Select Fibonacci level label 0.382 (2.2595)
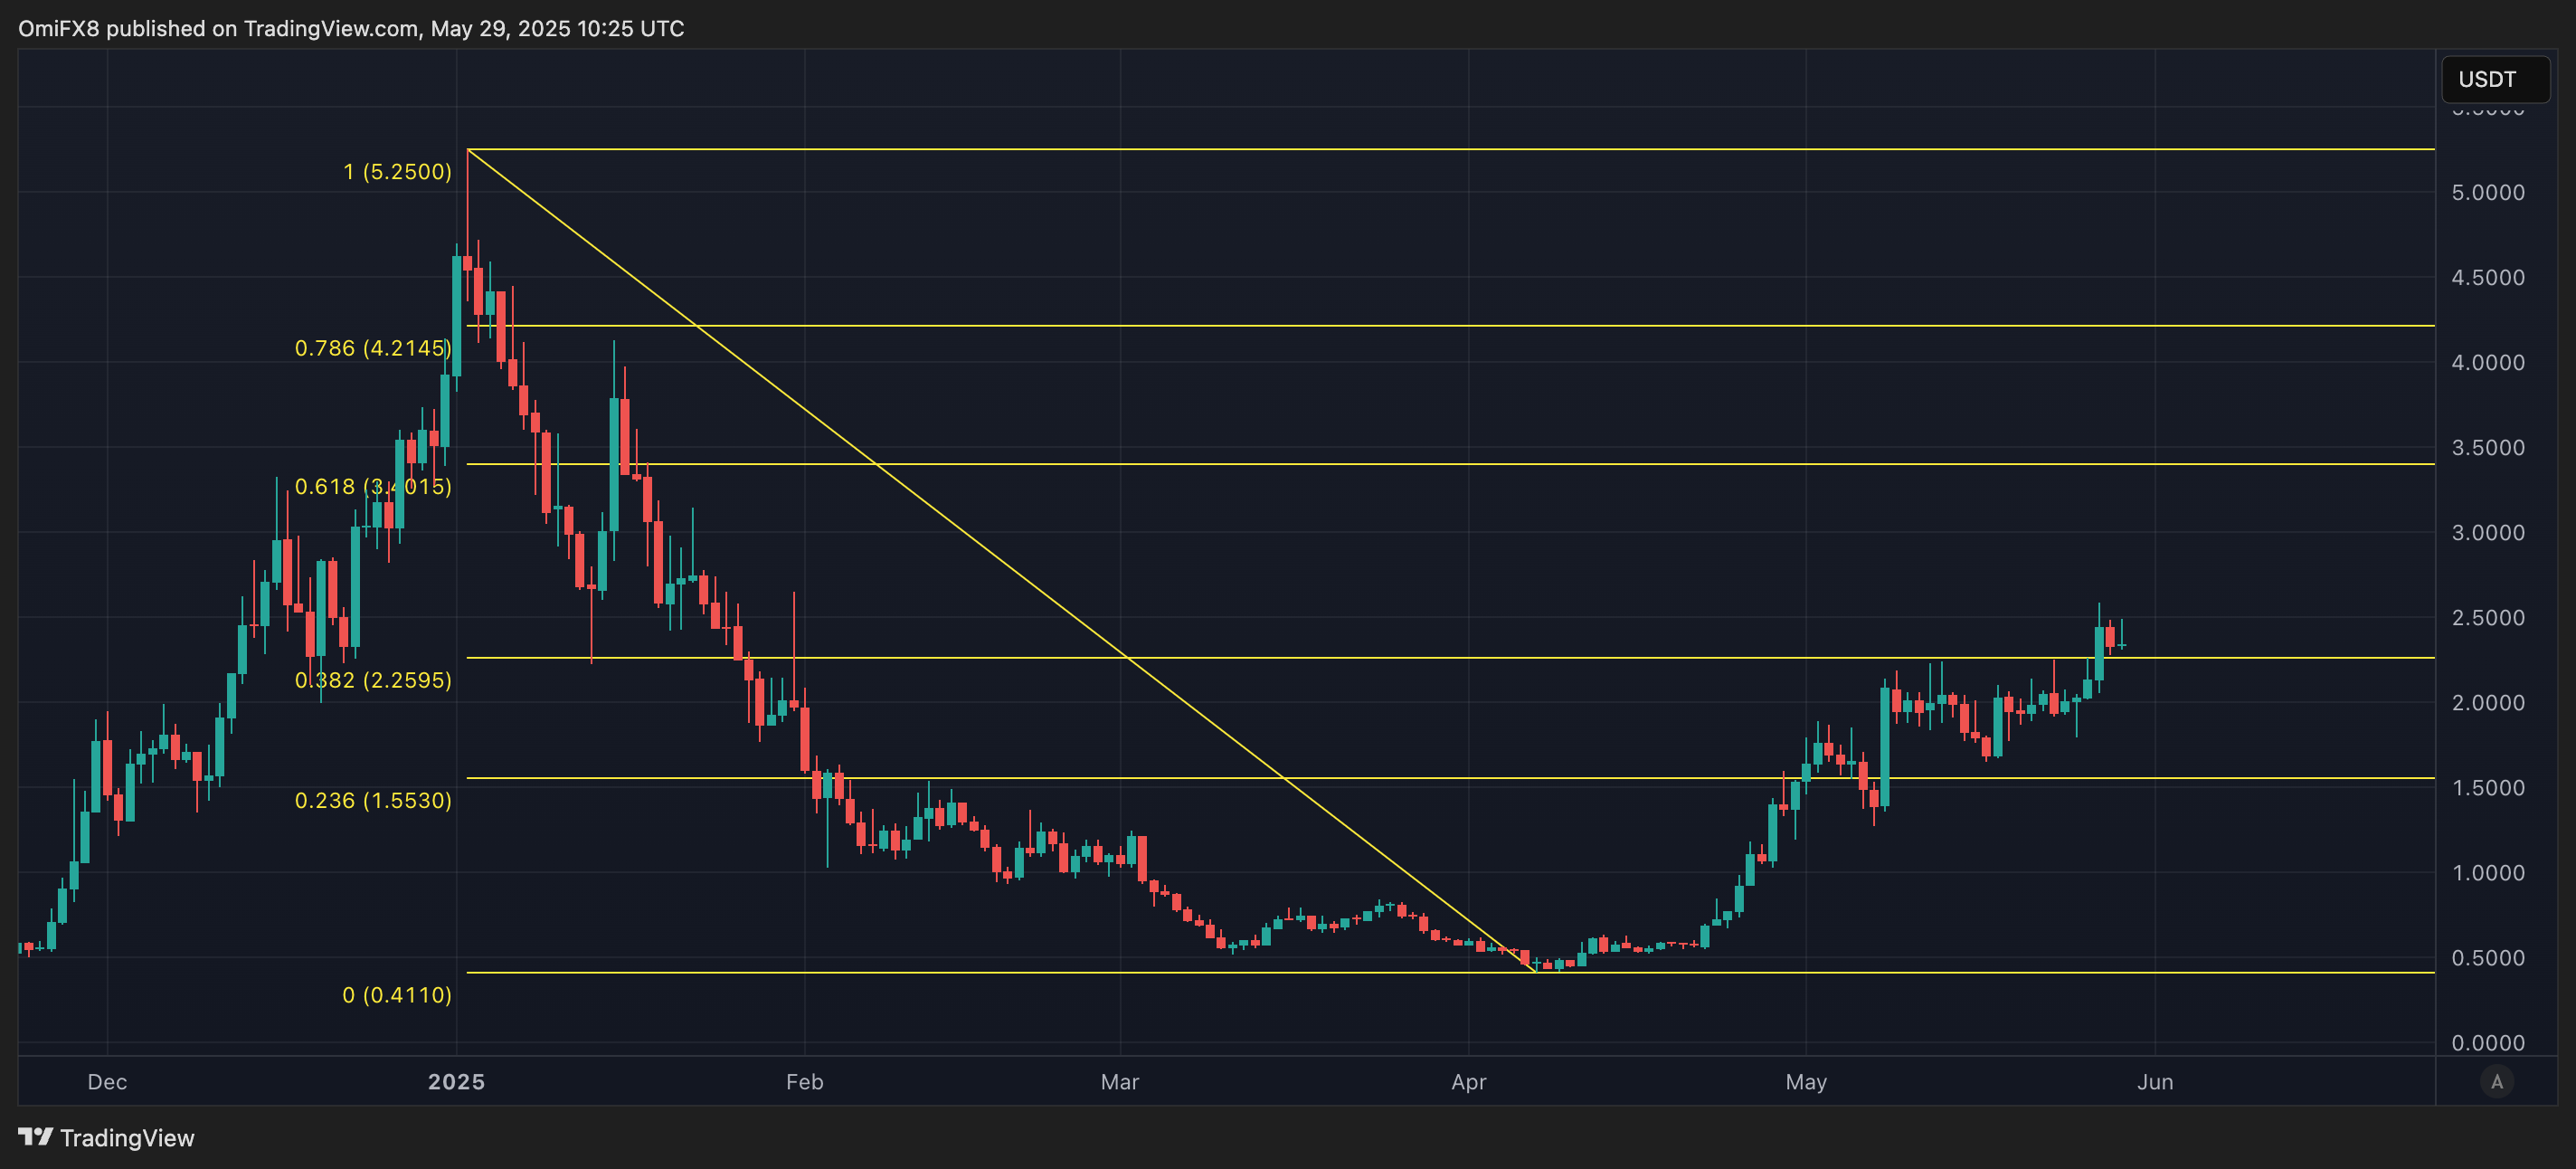2576x1169 pixels. 373,680
